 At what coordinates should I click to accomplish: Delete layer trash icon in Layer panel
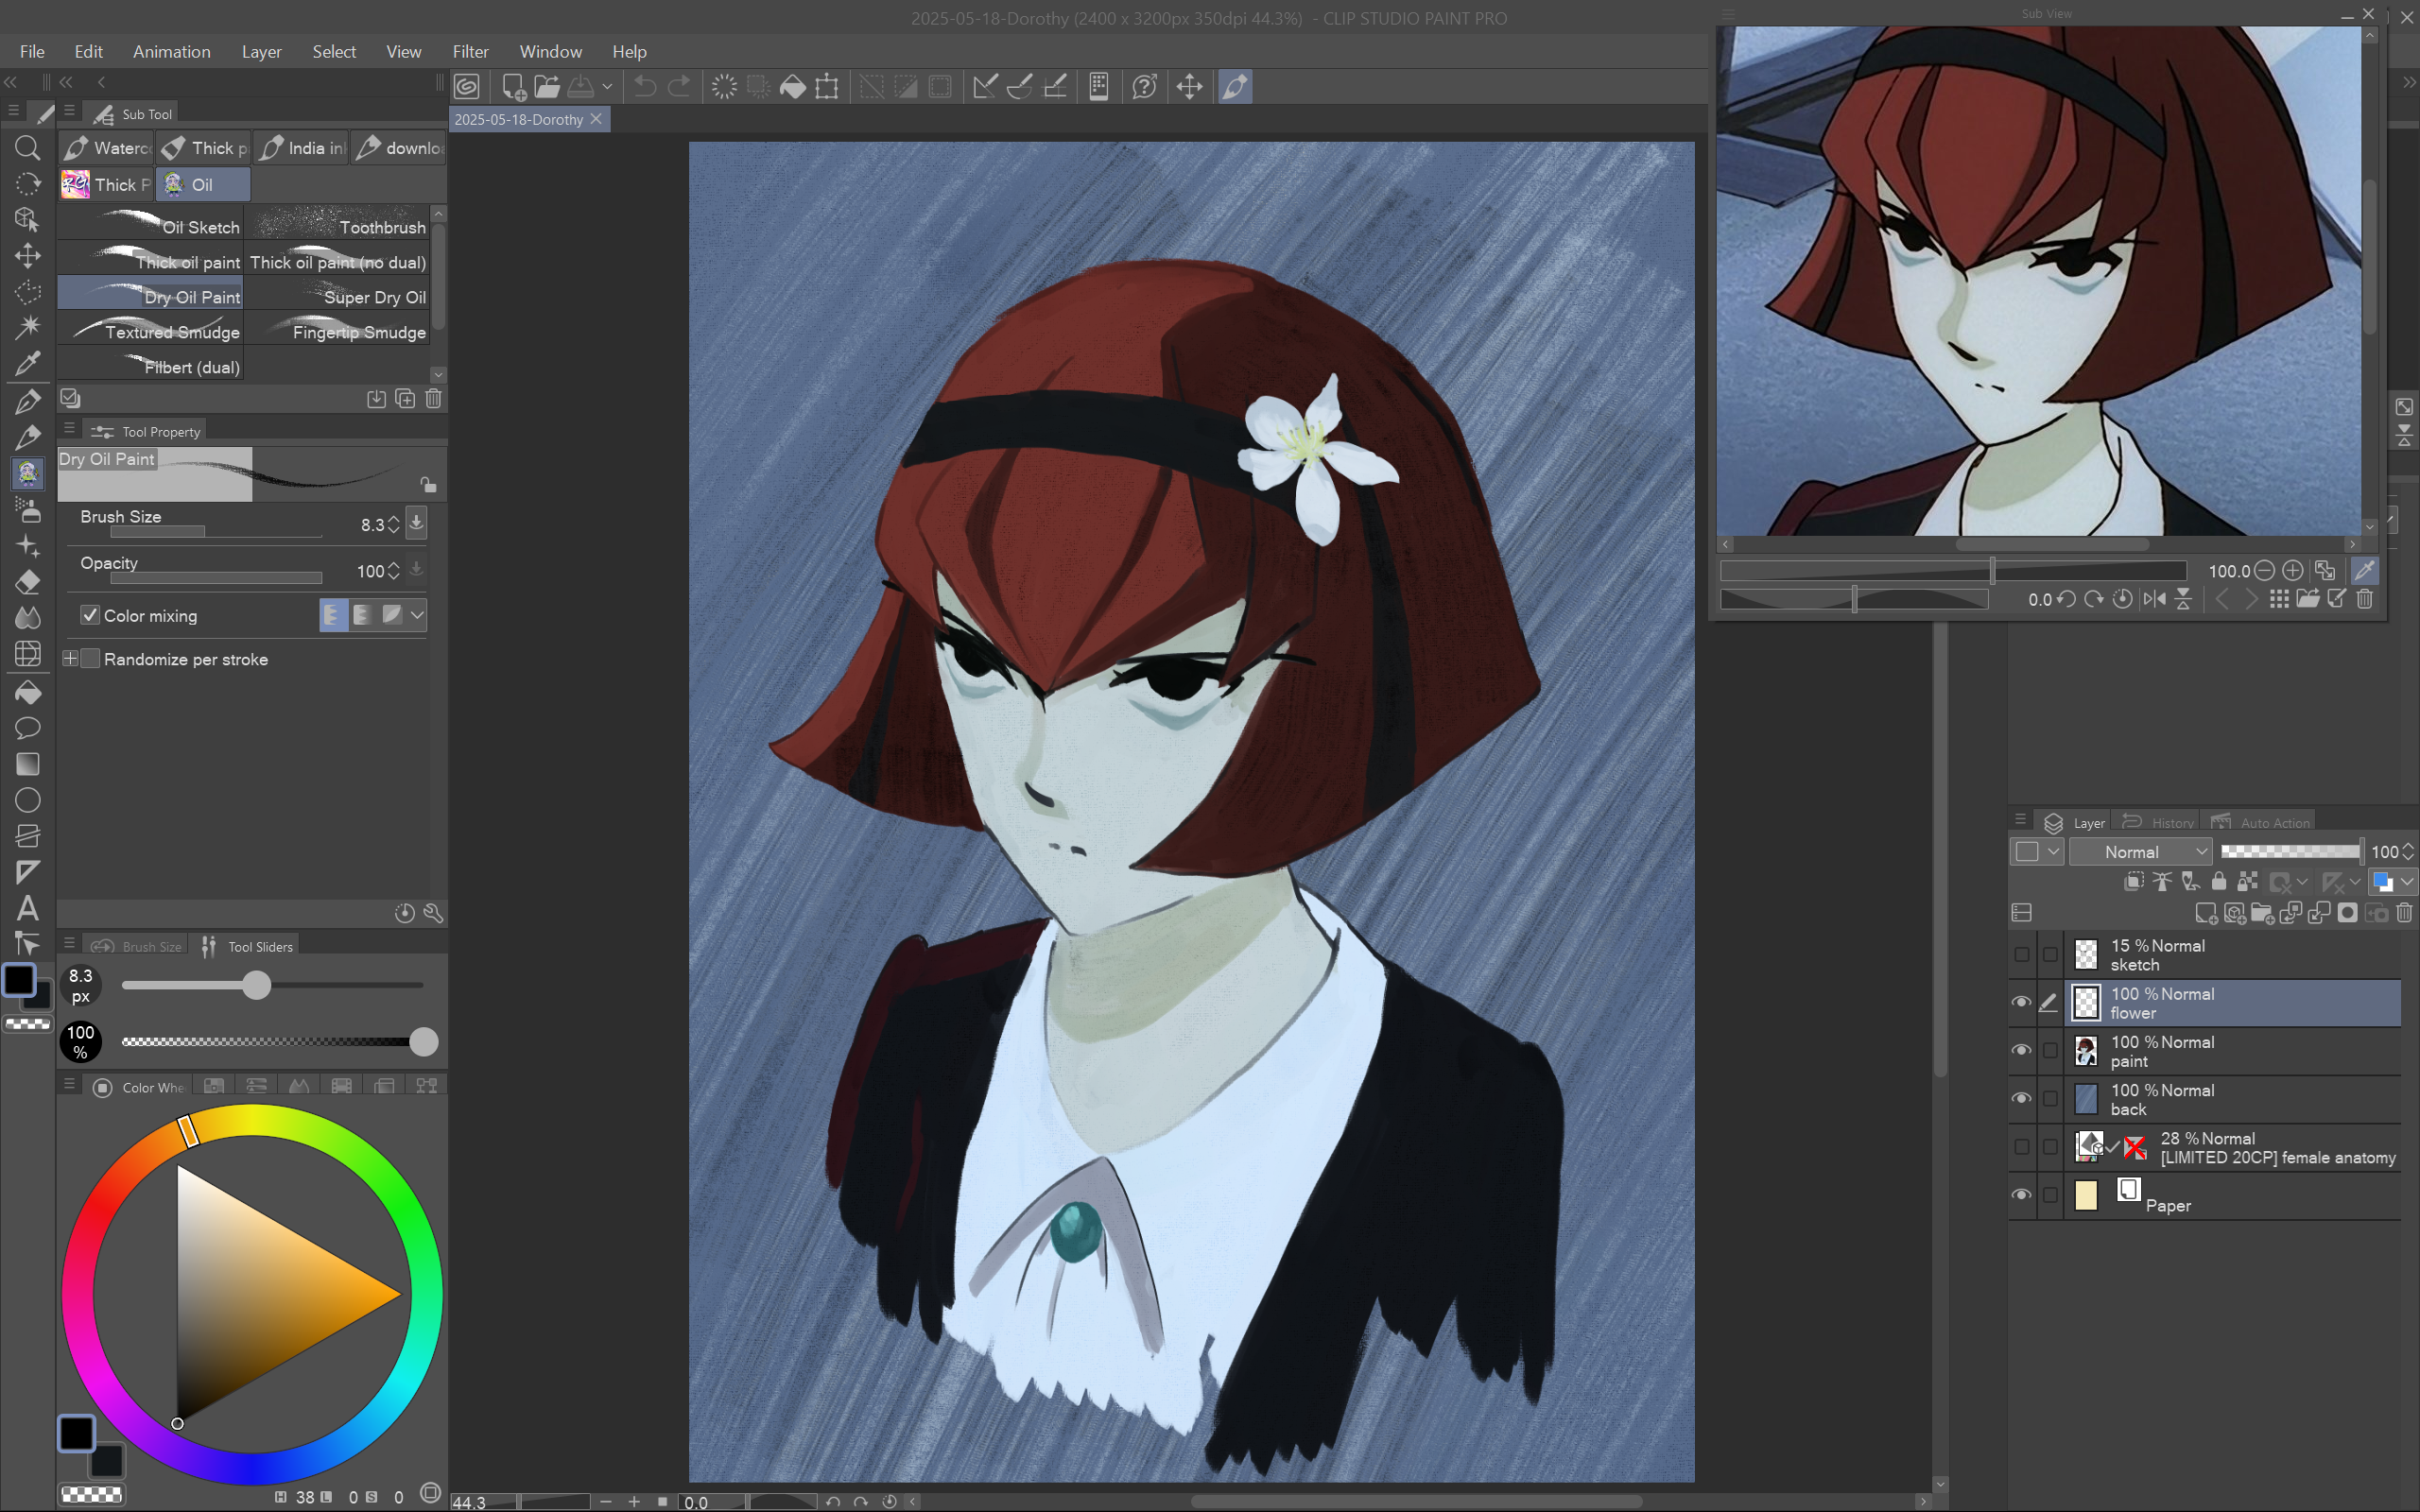coord(2405,912)
